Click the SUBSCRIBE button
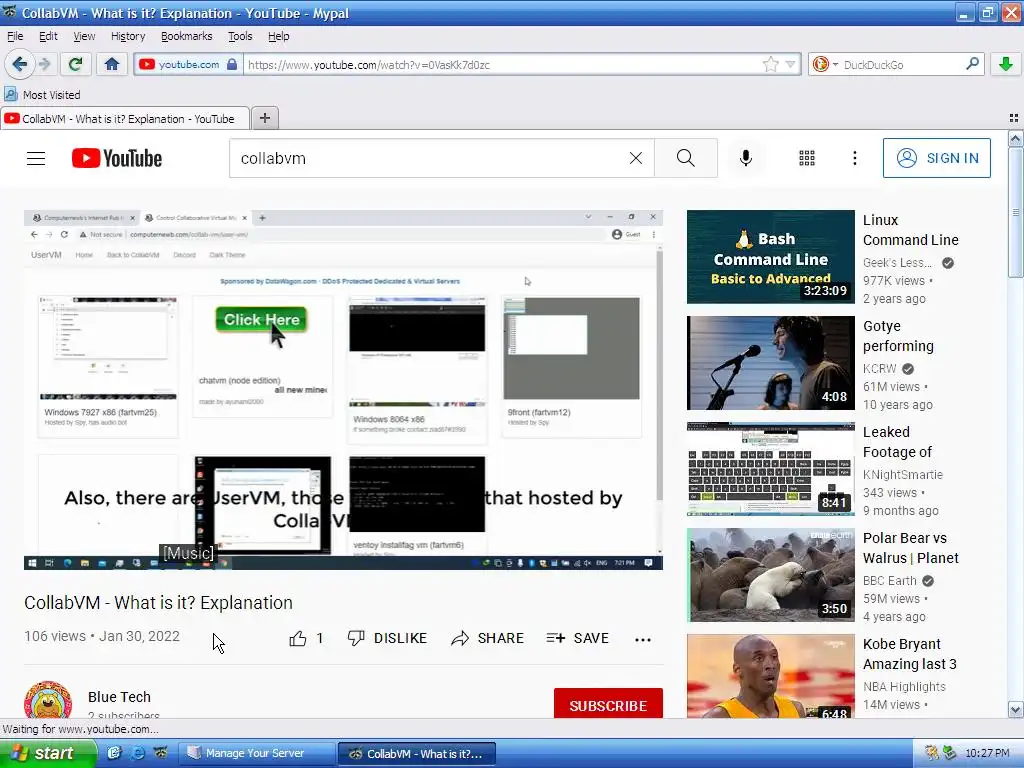This screenshot has width=1024, height=768. pos(608,703)
